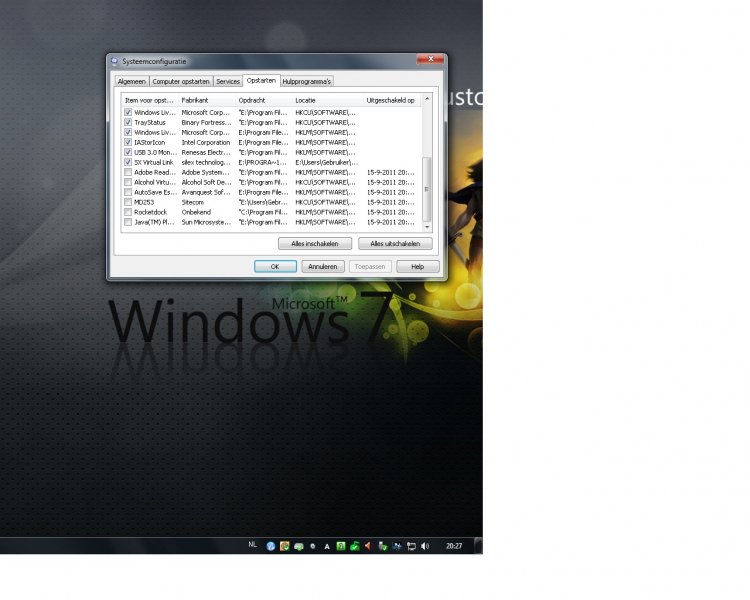Click the Systeemconfiguratie title bar icon

point(114,61)
